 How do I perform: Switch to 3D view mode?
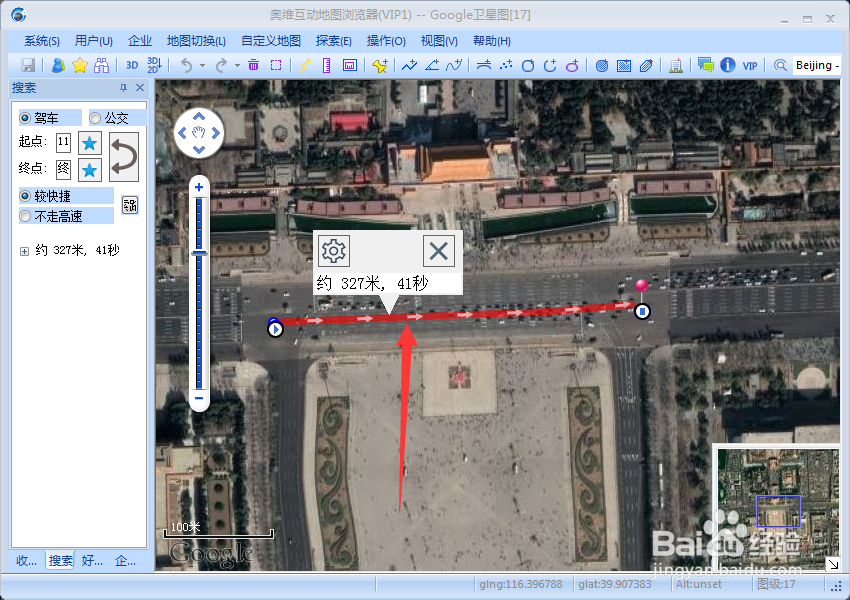pos(132,66)
